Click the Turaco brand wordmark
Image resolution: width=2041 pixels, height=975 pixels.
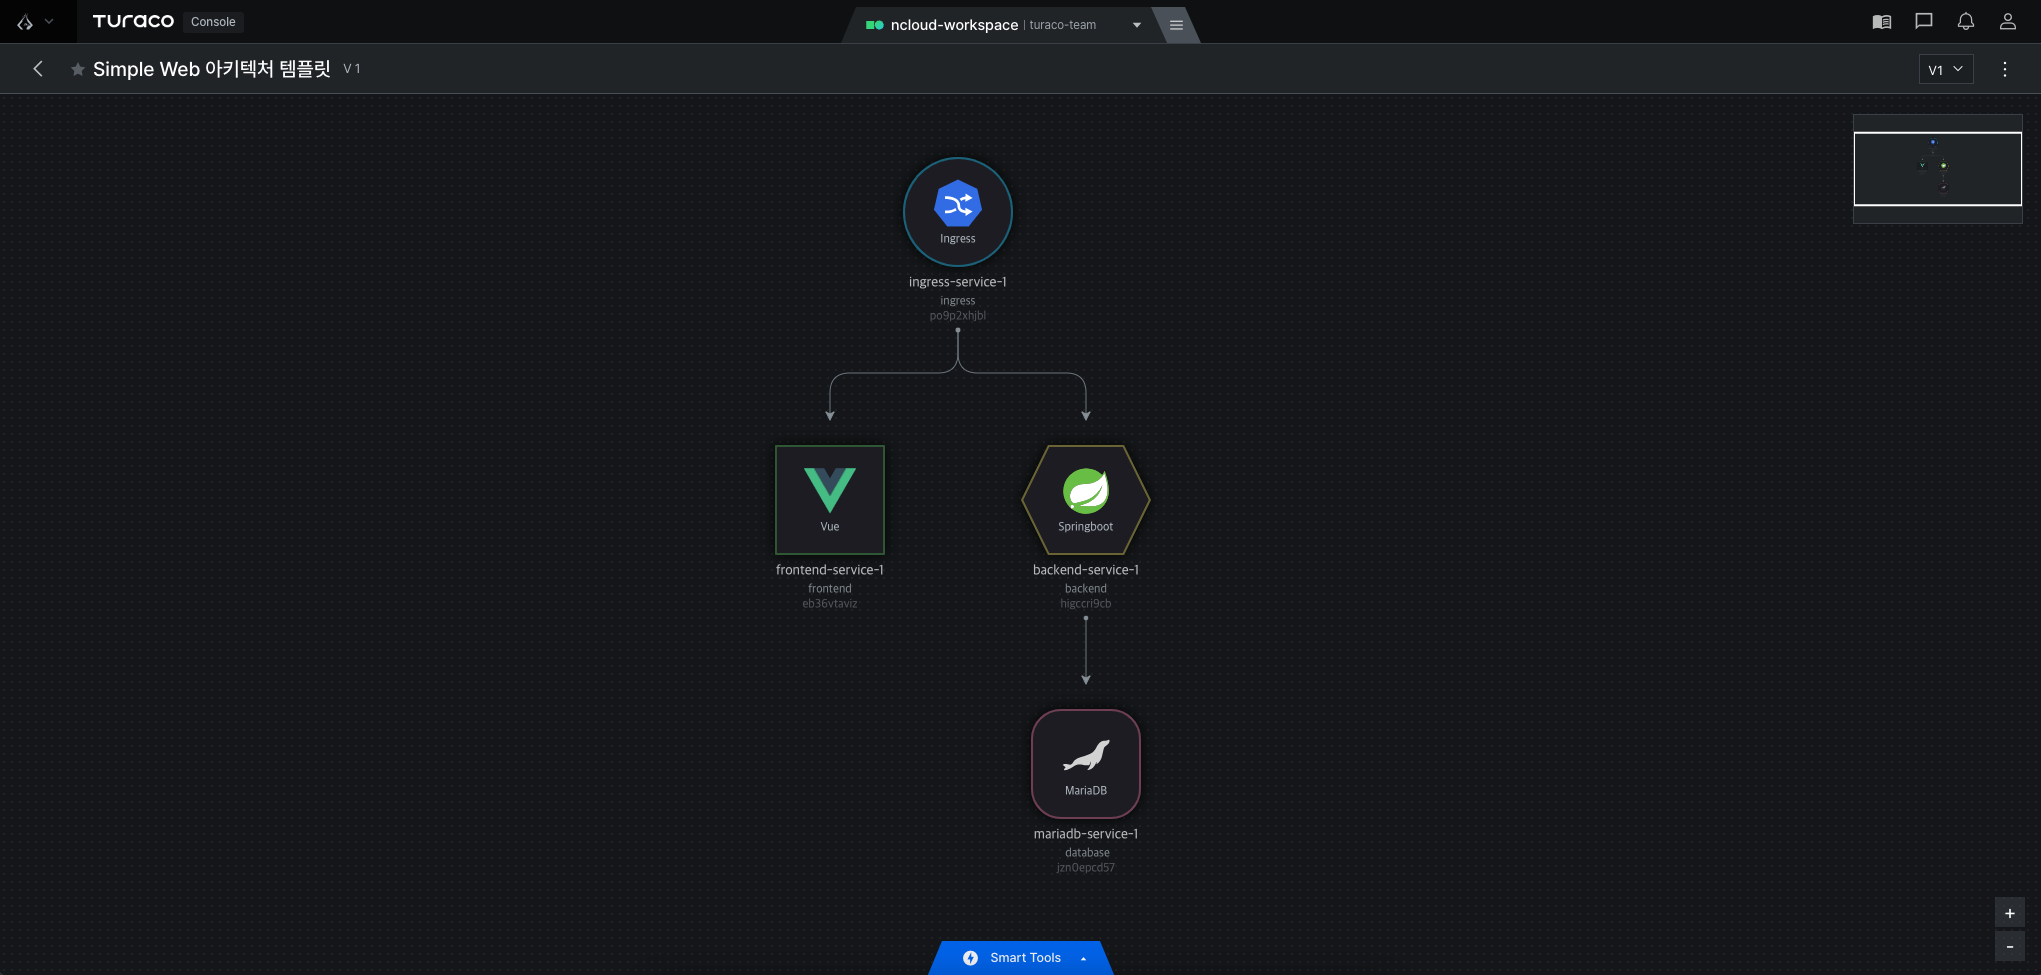(133, 21)
